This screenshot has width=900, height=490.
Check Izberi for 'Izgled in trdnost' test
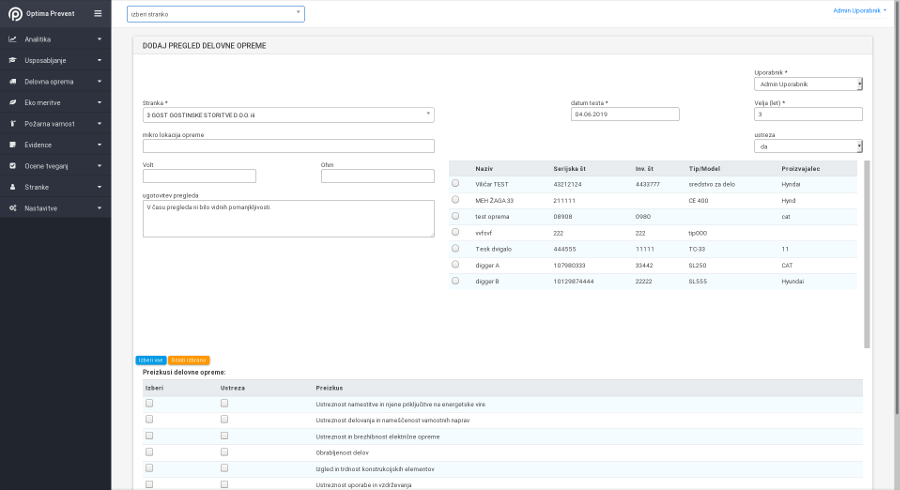click(x=149, y=468)
